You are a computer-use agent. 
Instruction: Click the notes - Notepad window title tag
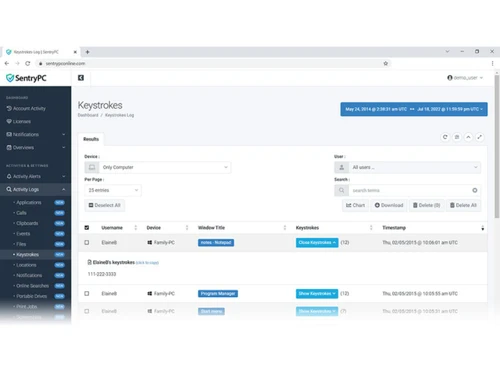point(216,242)
